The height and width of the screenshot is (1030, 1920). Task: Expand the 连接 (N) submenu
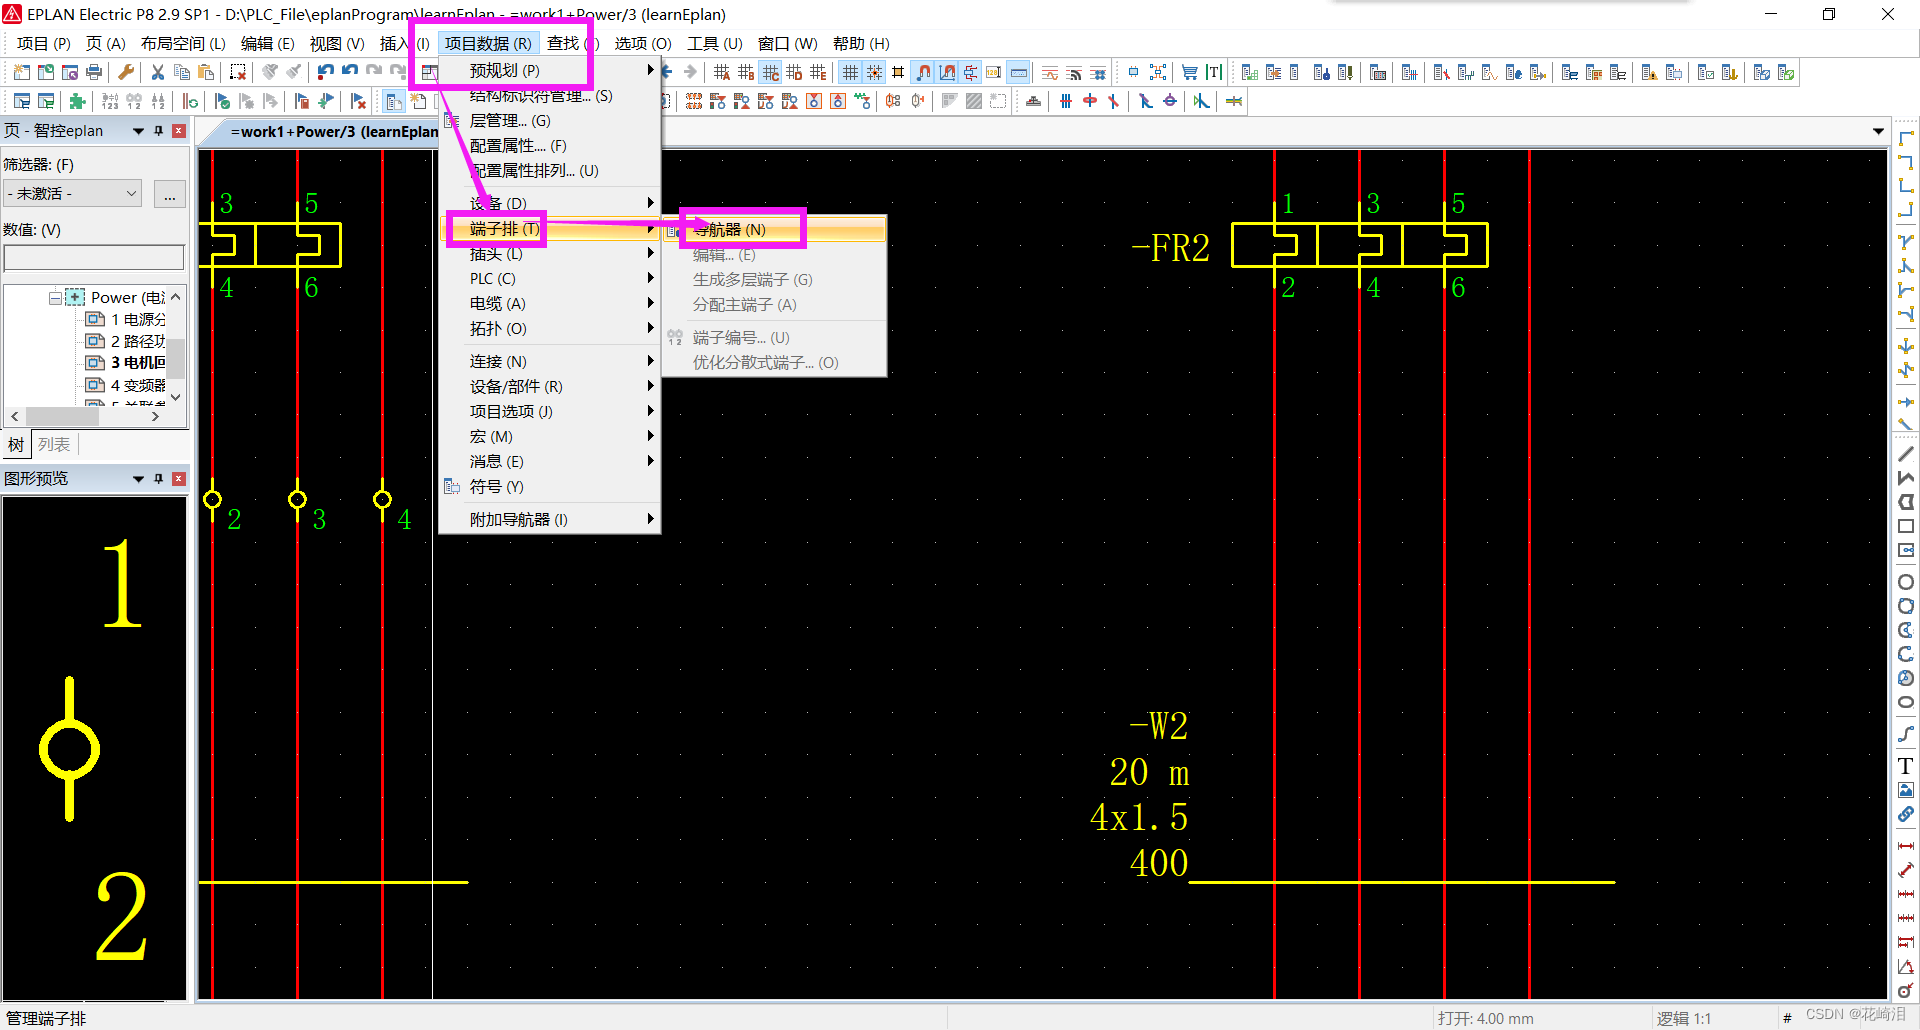(549, 362)
